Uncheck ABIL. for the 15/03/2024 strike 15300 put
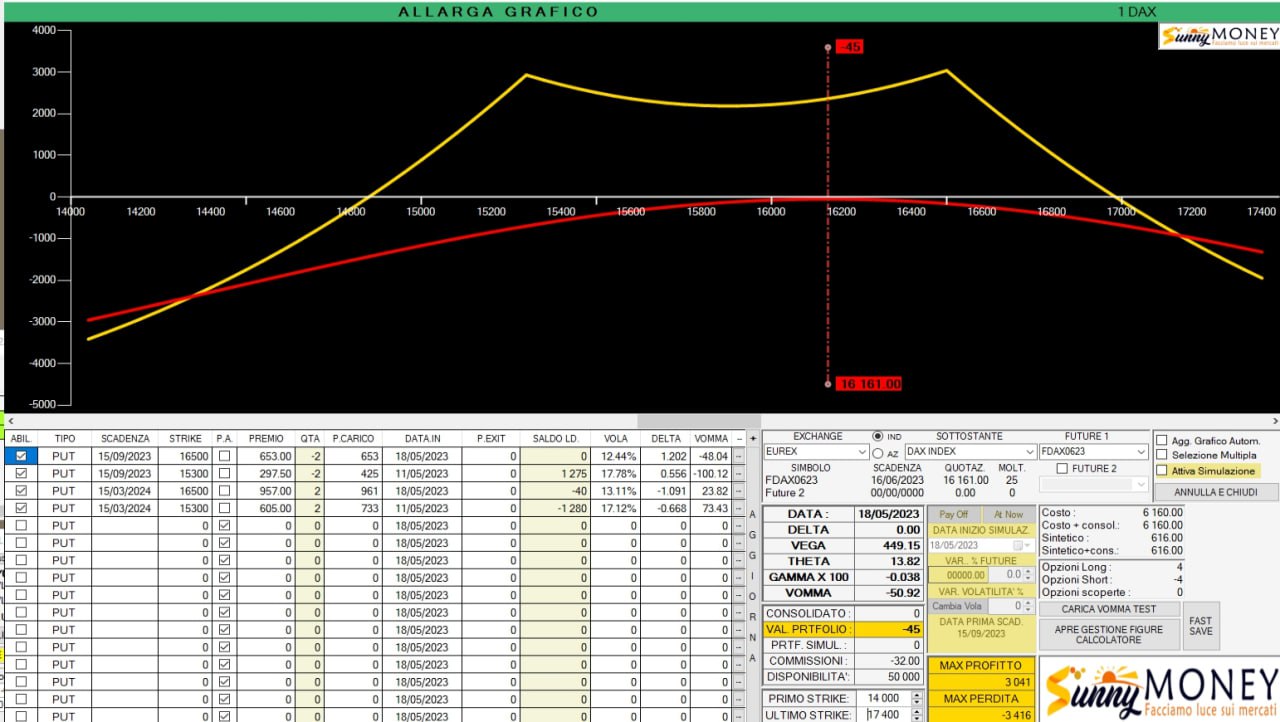The width and height of the screenshot is (1280, 722). coord(23,508)
